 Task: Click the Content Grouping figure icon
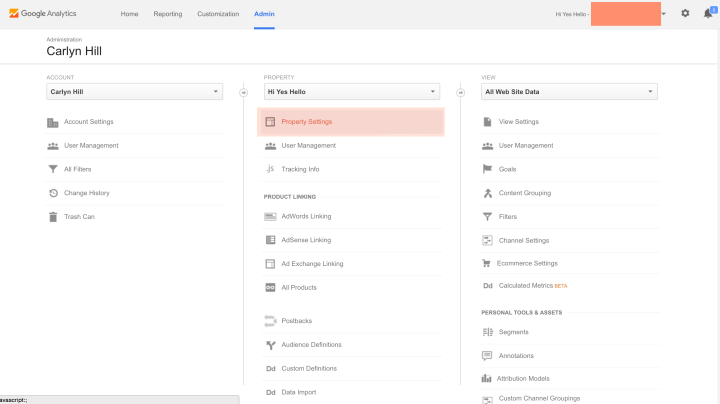pos(488,193)
